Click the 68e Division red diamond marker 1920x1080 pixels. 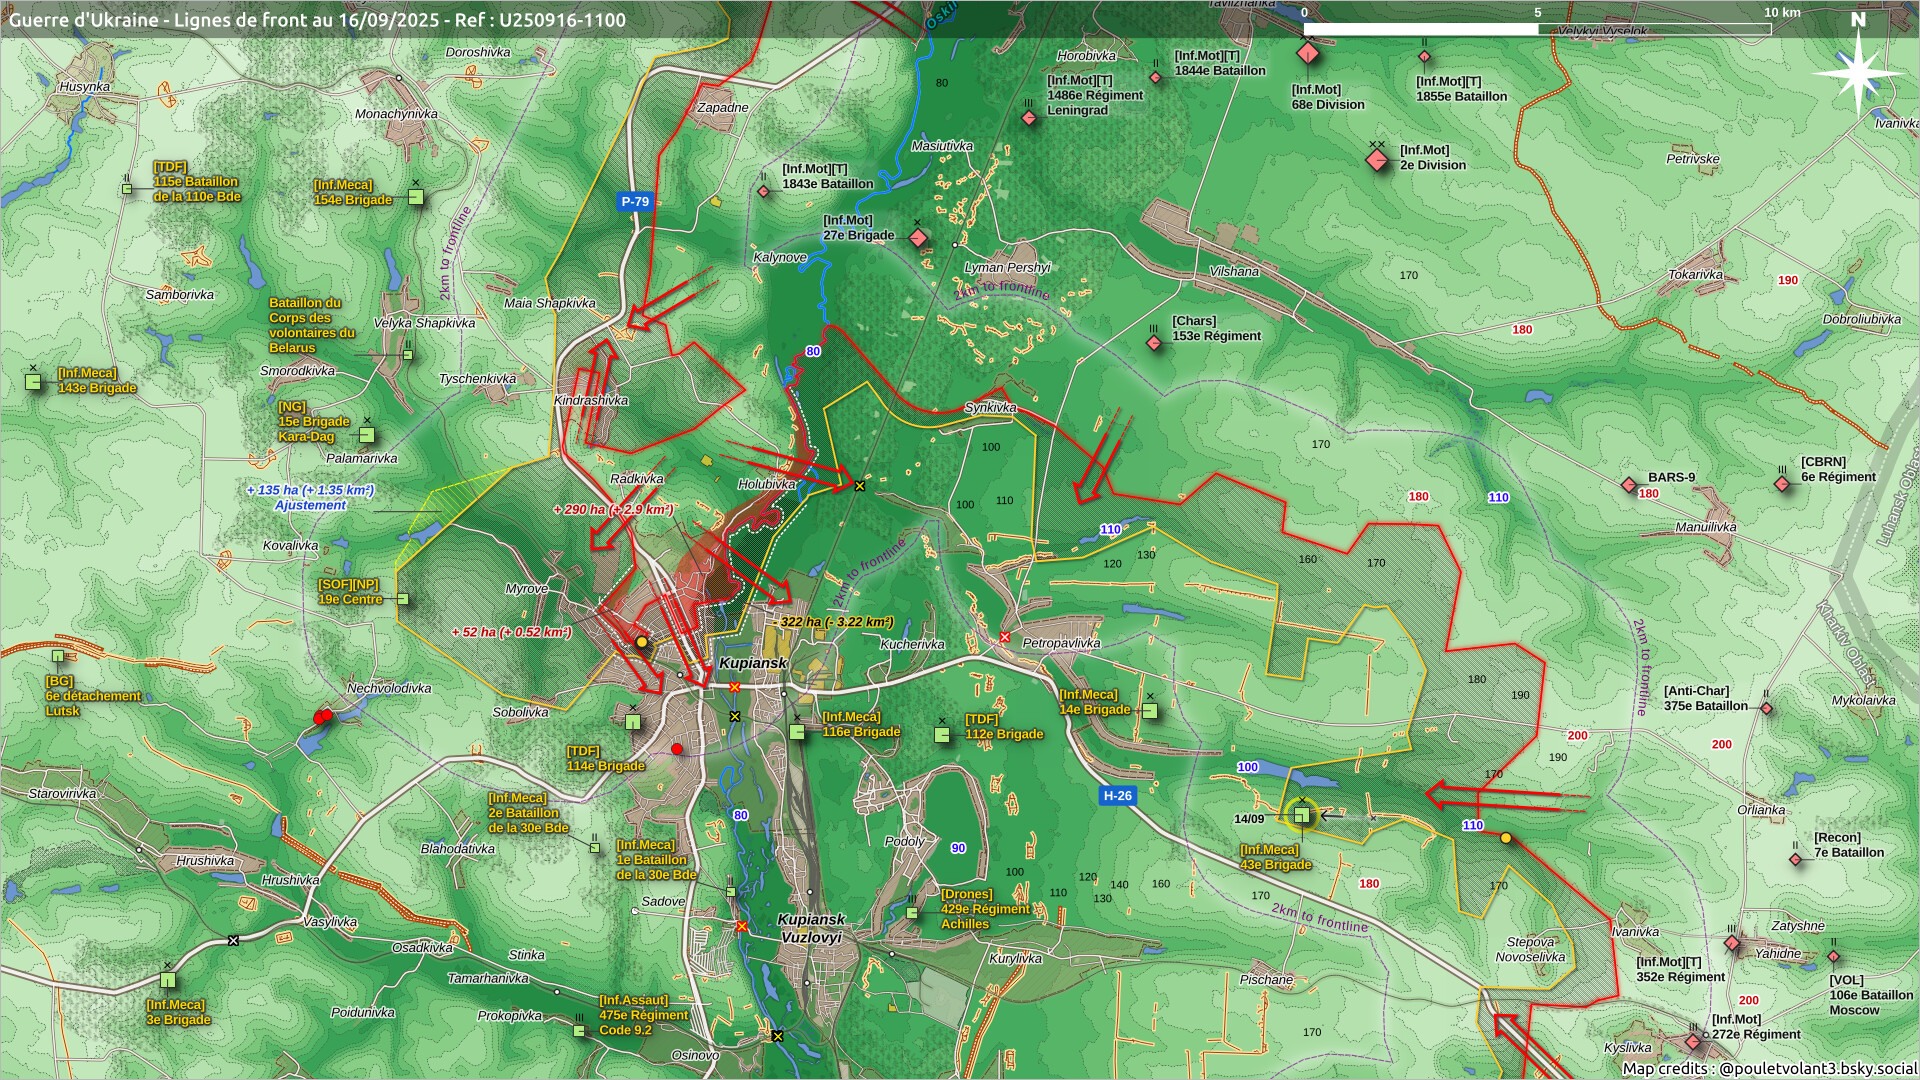pyautogui.click(x=1308, y=54)
